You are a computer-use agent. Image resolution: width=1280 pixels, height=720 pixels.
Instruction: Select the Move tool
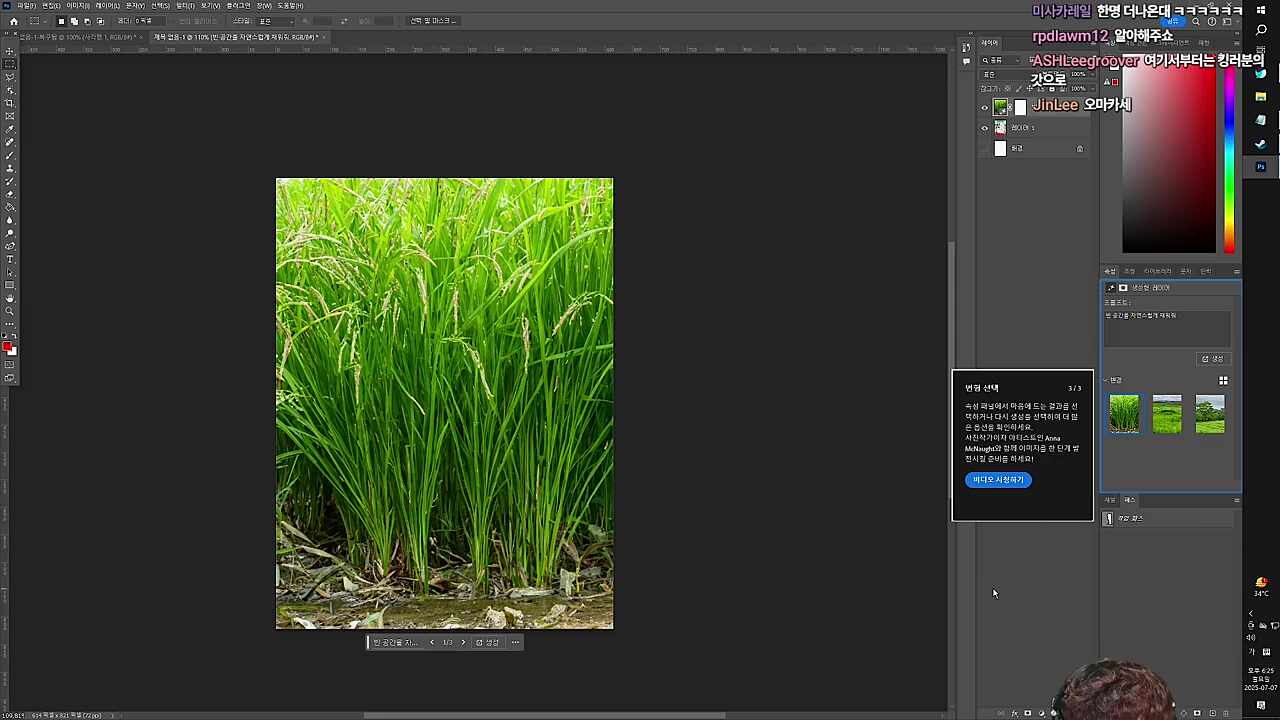click(10, 51)
